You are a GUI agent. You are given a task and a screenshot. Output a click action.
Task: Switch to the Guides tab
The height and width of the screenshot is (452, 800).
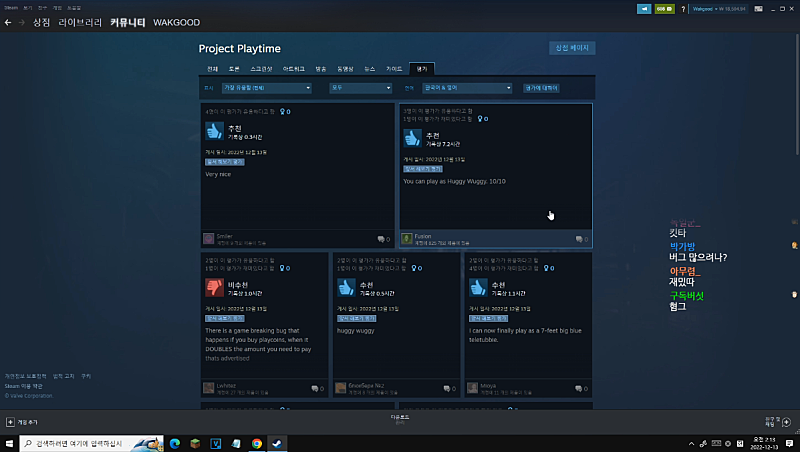point(394,69)
